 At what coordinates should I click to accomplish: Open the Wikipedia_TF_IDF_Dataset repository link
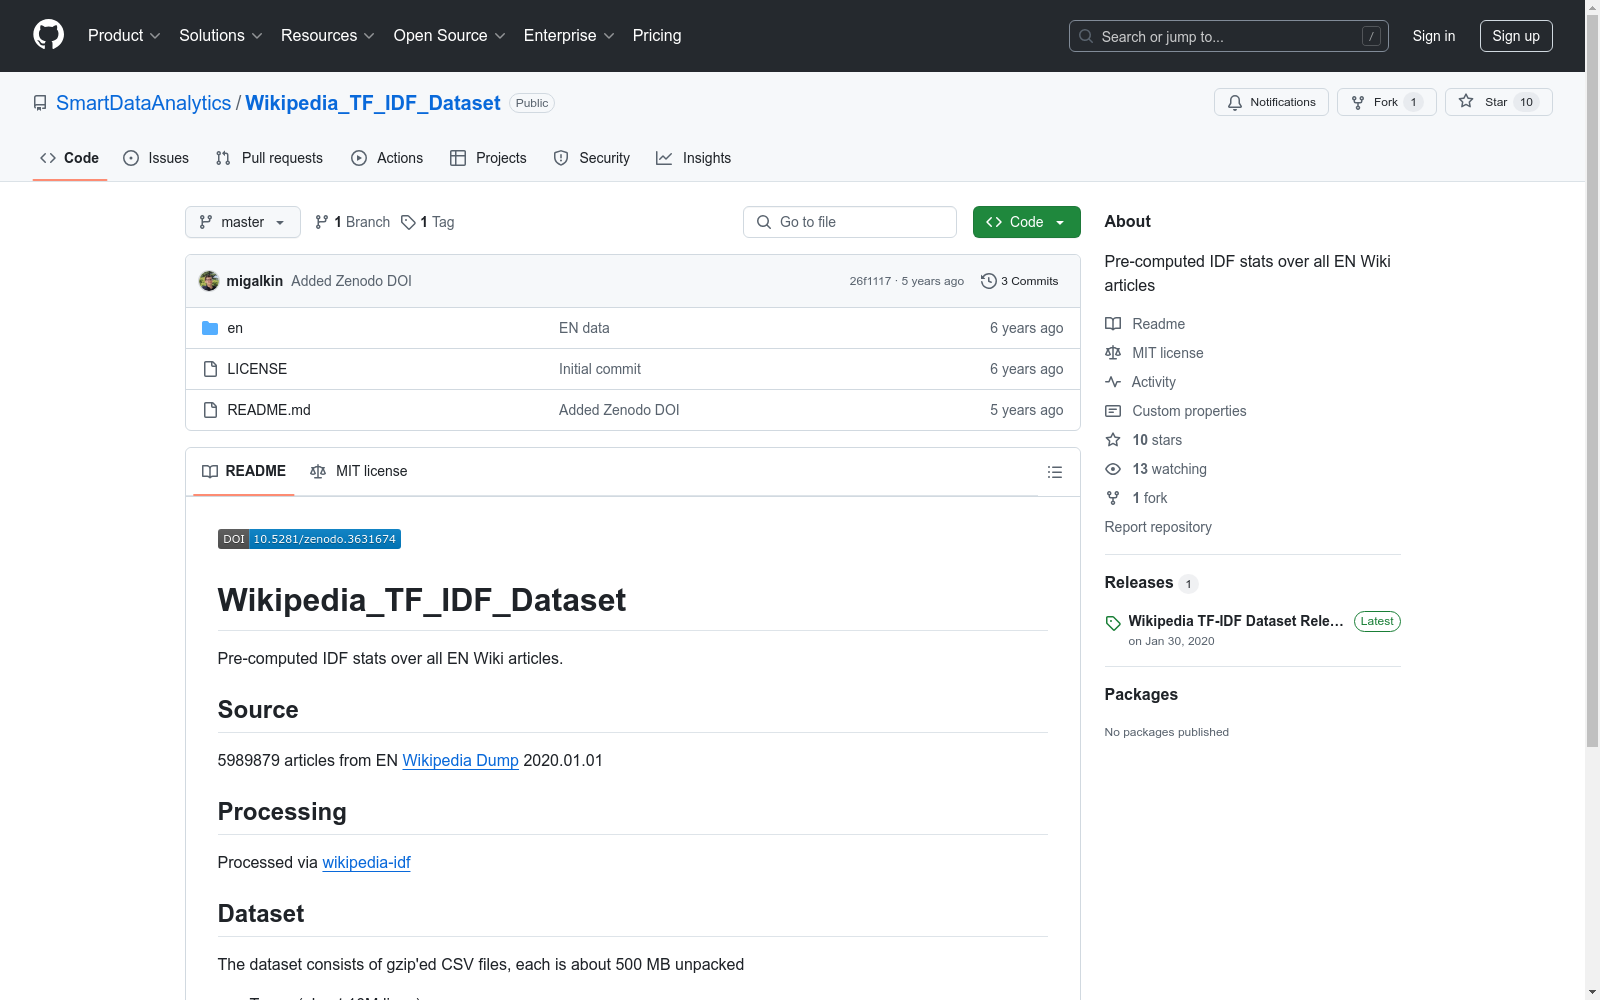(x=373, y=103)
